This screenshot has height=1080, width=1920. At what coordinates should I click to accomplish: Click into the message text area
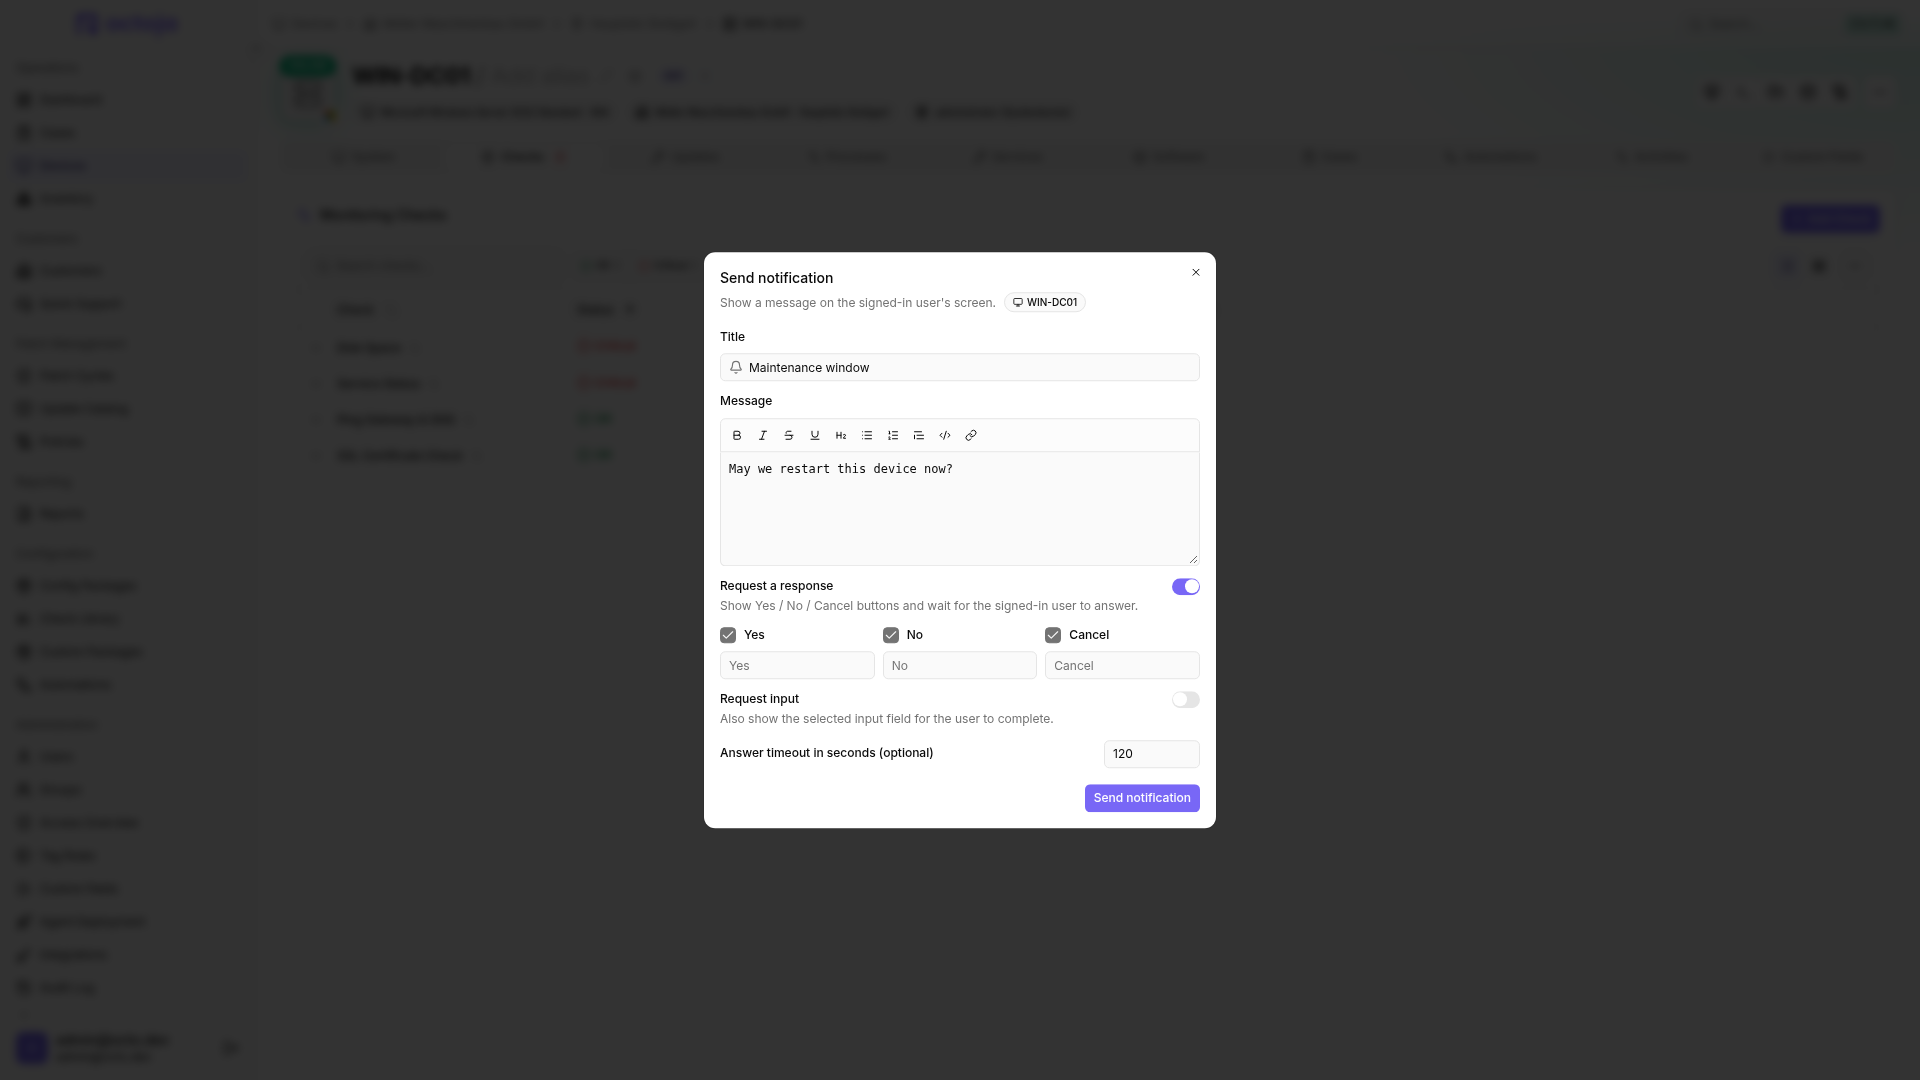click(x=960, y=509)
